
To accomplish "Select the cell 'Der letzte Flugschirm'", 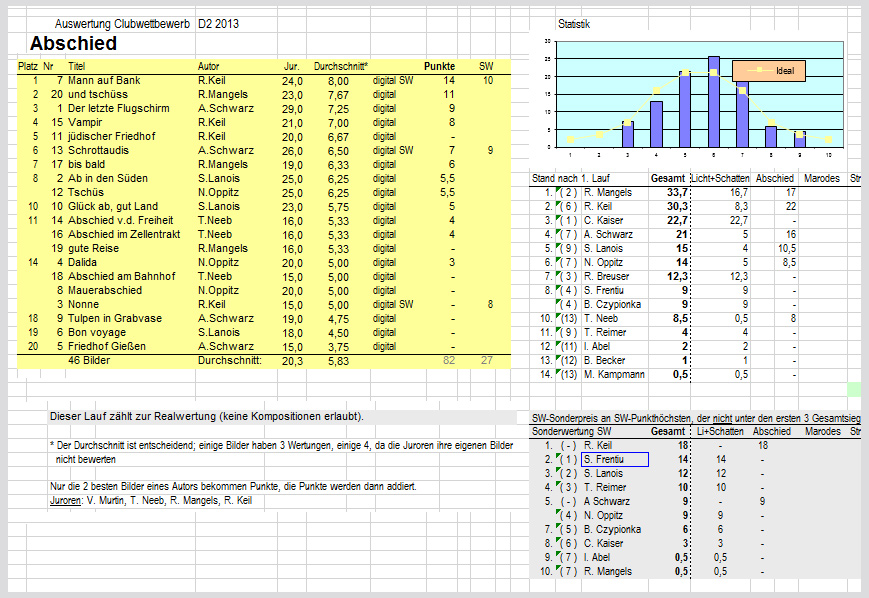I will 119,109.
